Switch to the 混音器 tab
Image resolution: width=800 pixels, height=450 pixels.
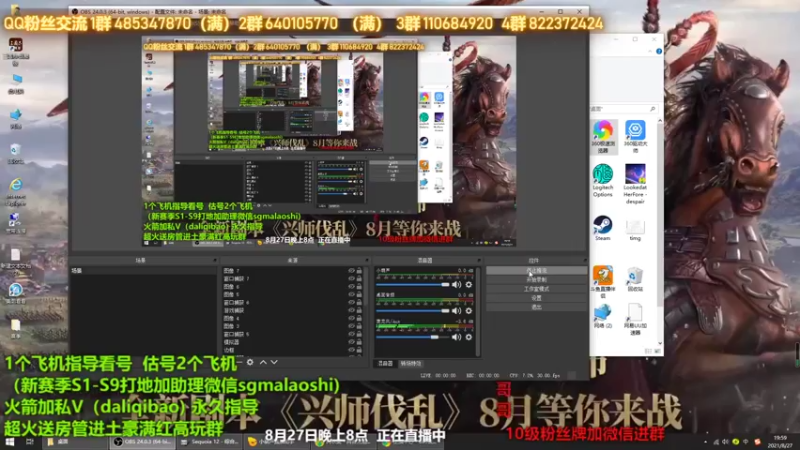pos(385,364)
